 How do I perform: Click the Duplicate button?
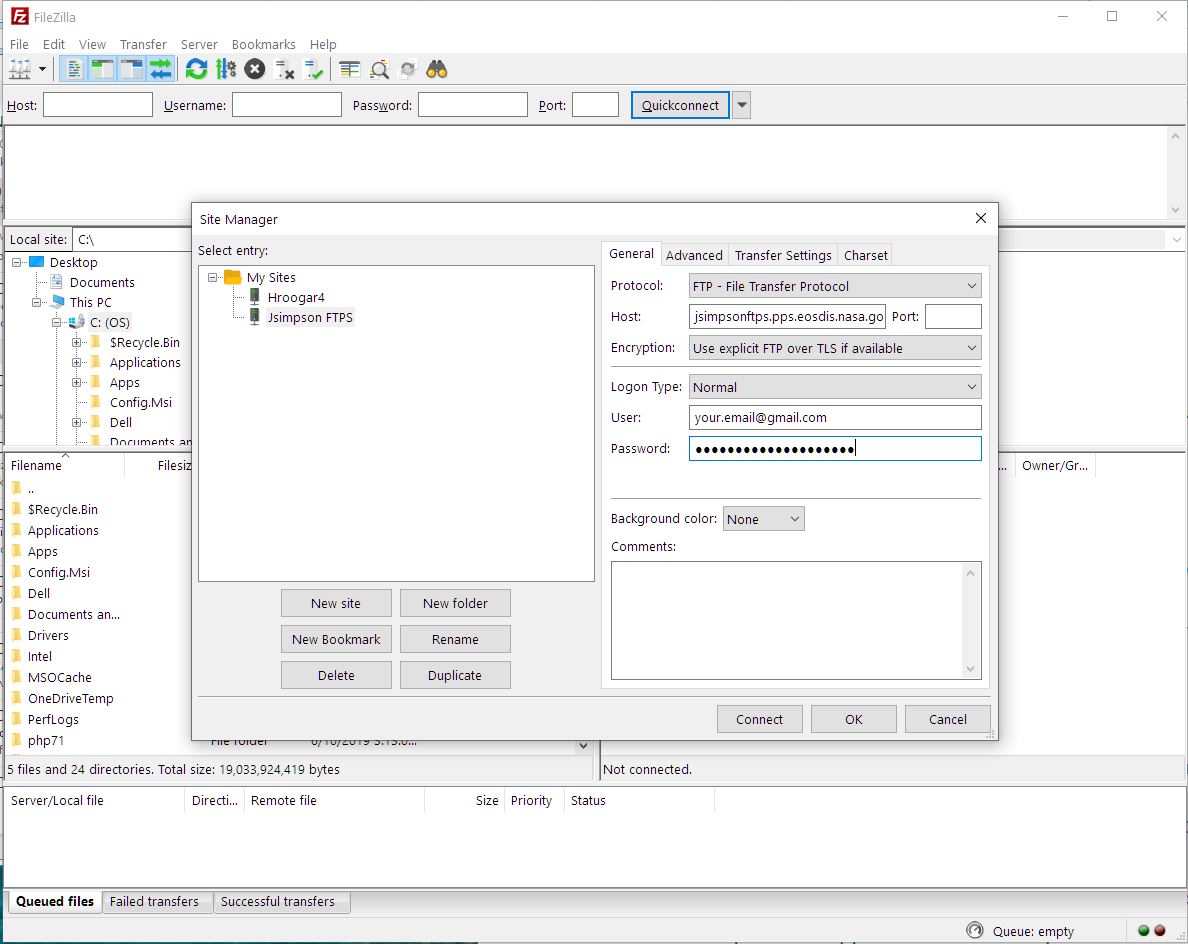(x=455, y=675)
